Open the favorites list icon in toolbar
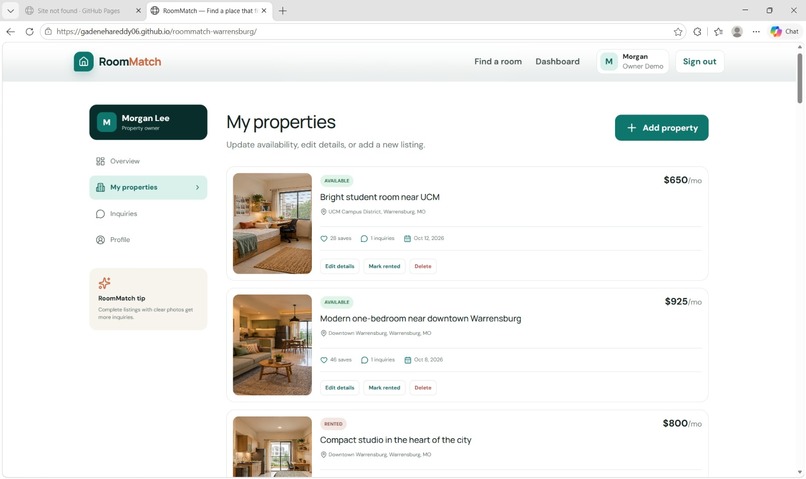 click(x=718, y=32)
